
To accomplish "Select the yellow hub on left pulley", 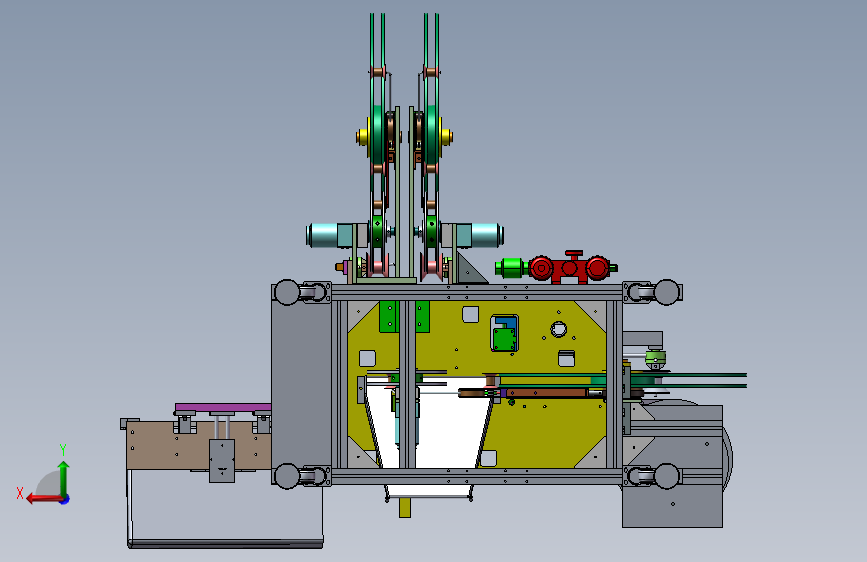I will (x=363, y=137).
